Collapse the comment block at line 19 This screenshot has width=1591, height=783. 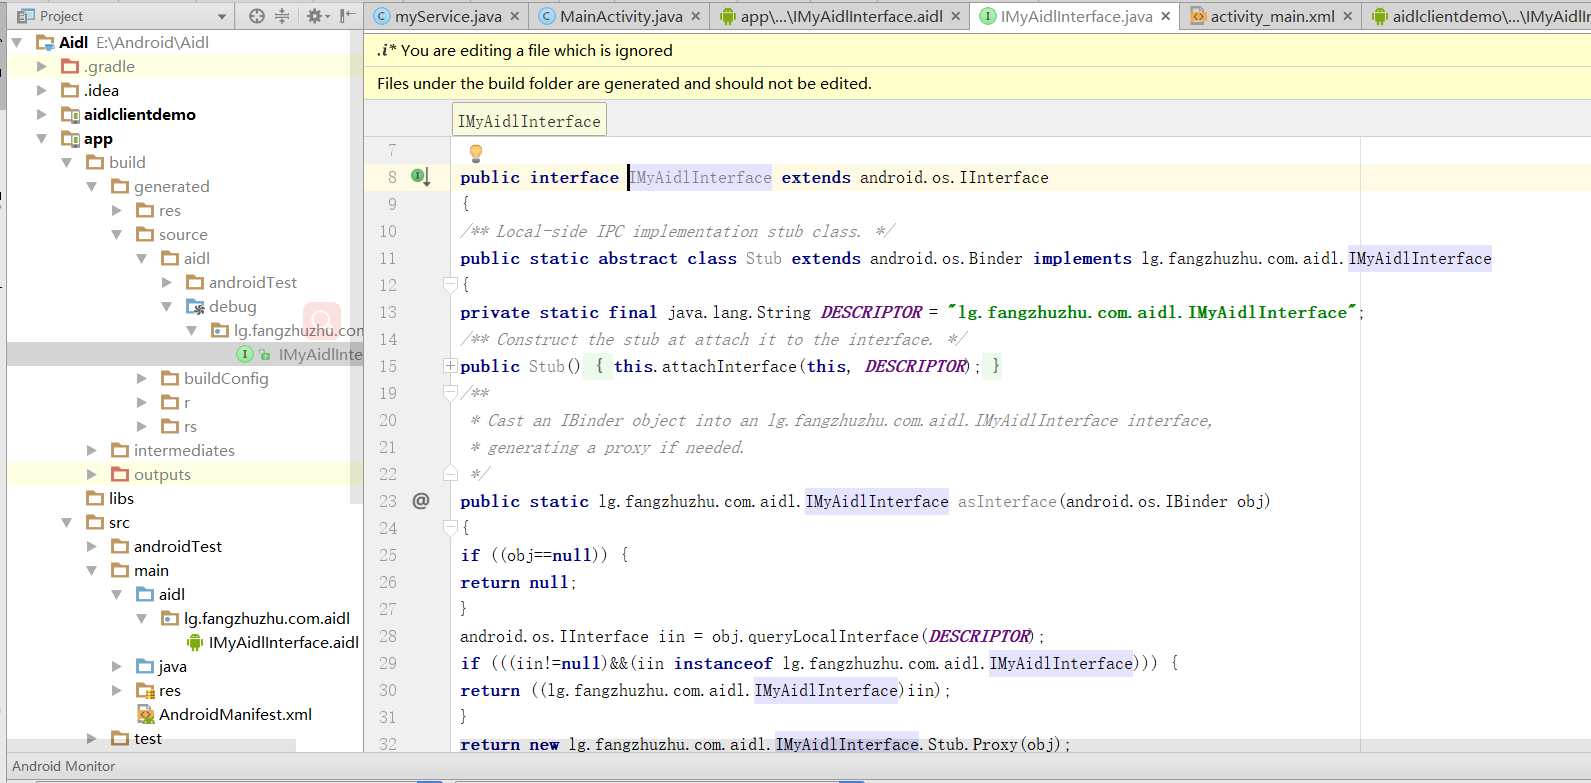click(450, 393)
